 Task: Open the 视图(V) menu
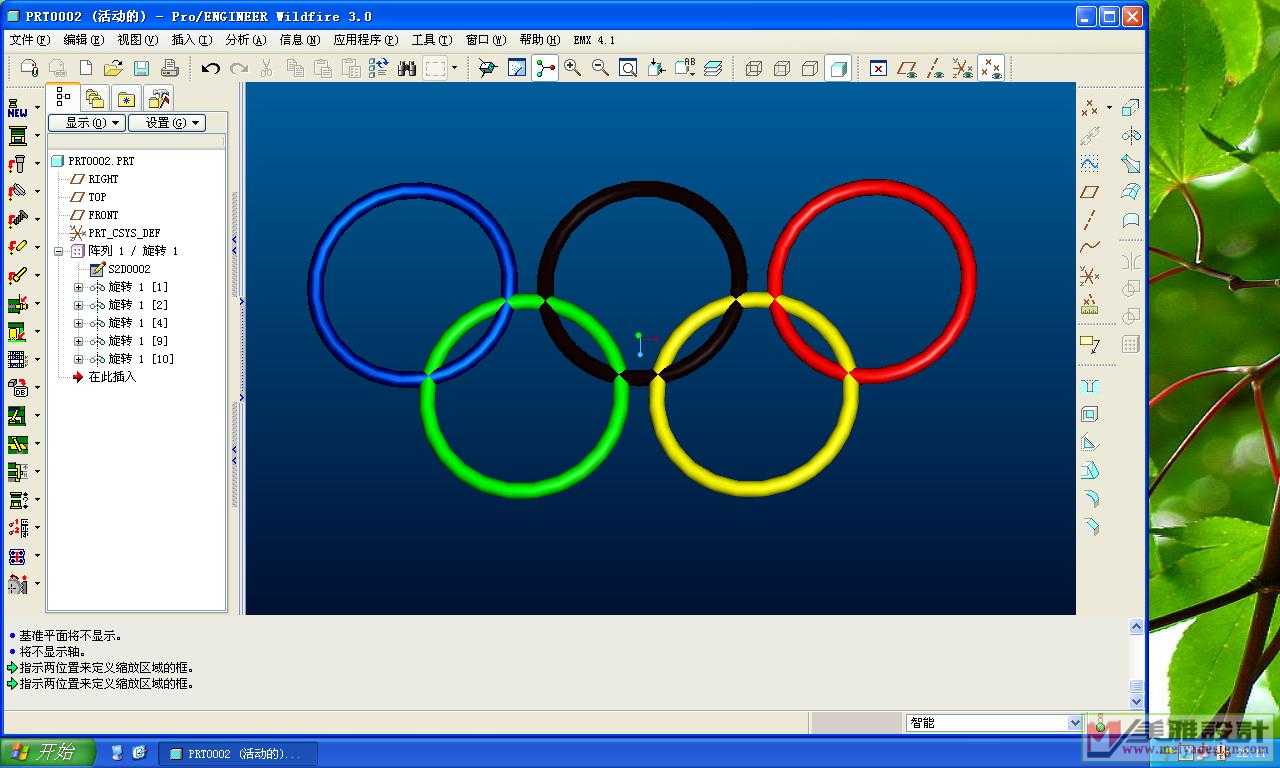click(137, 40)
